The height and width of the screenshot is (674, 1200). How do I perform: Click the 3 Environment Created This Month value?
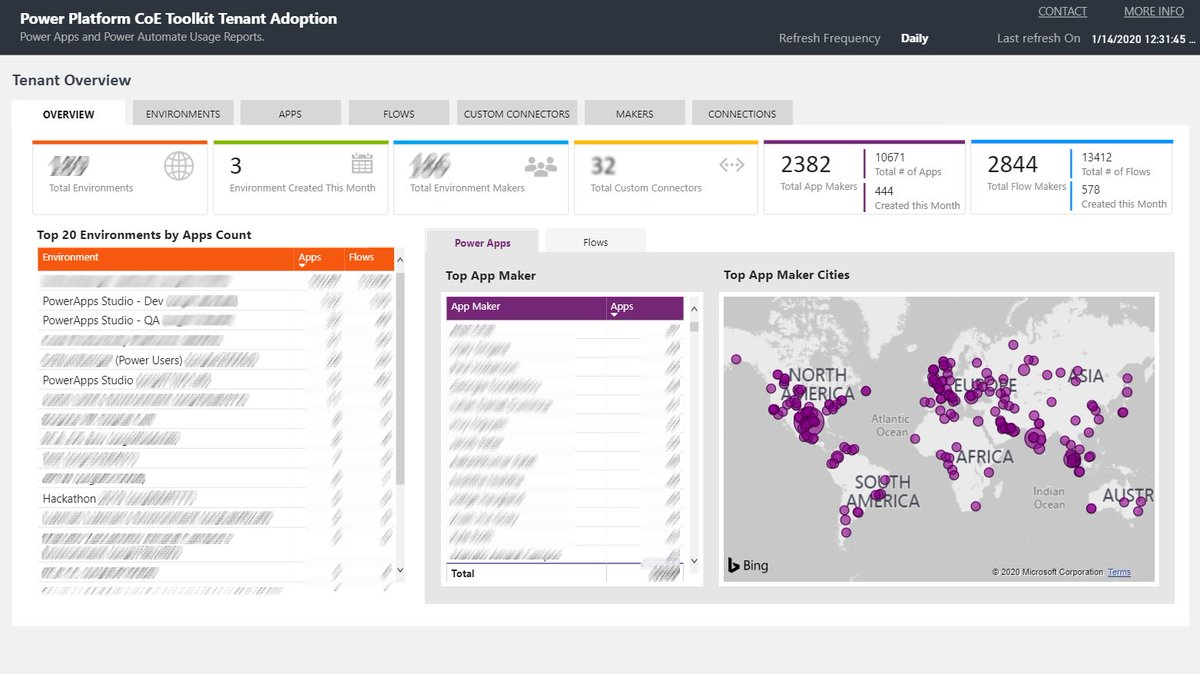click(236, 166)
